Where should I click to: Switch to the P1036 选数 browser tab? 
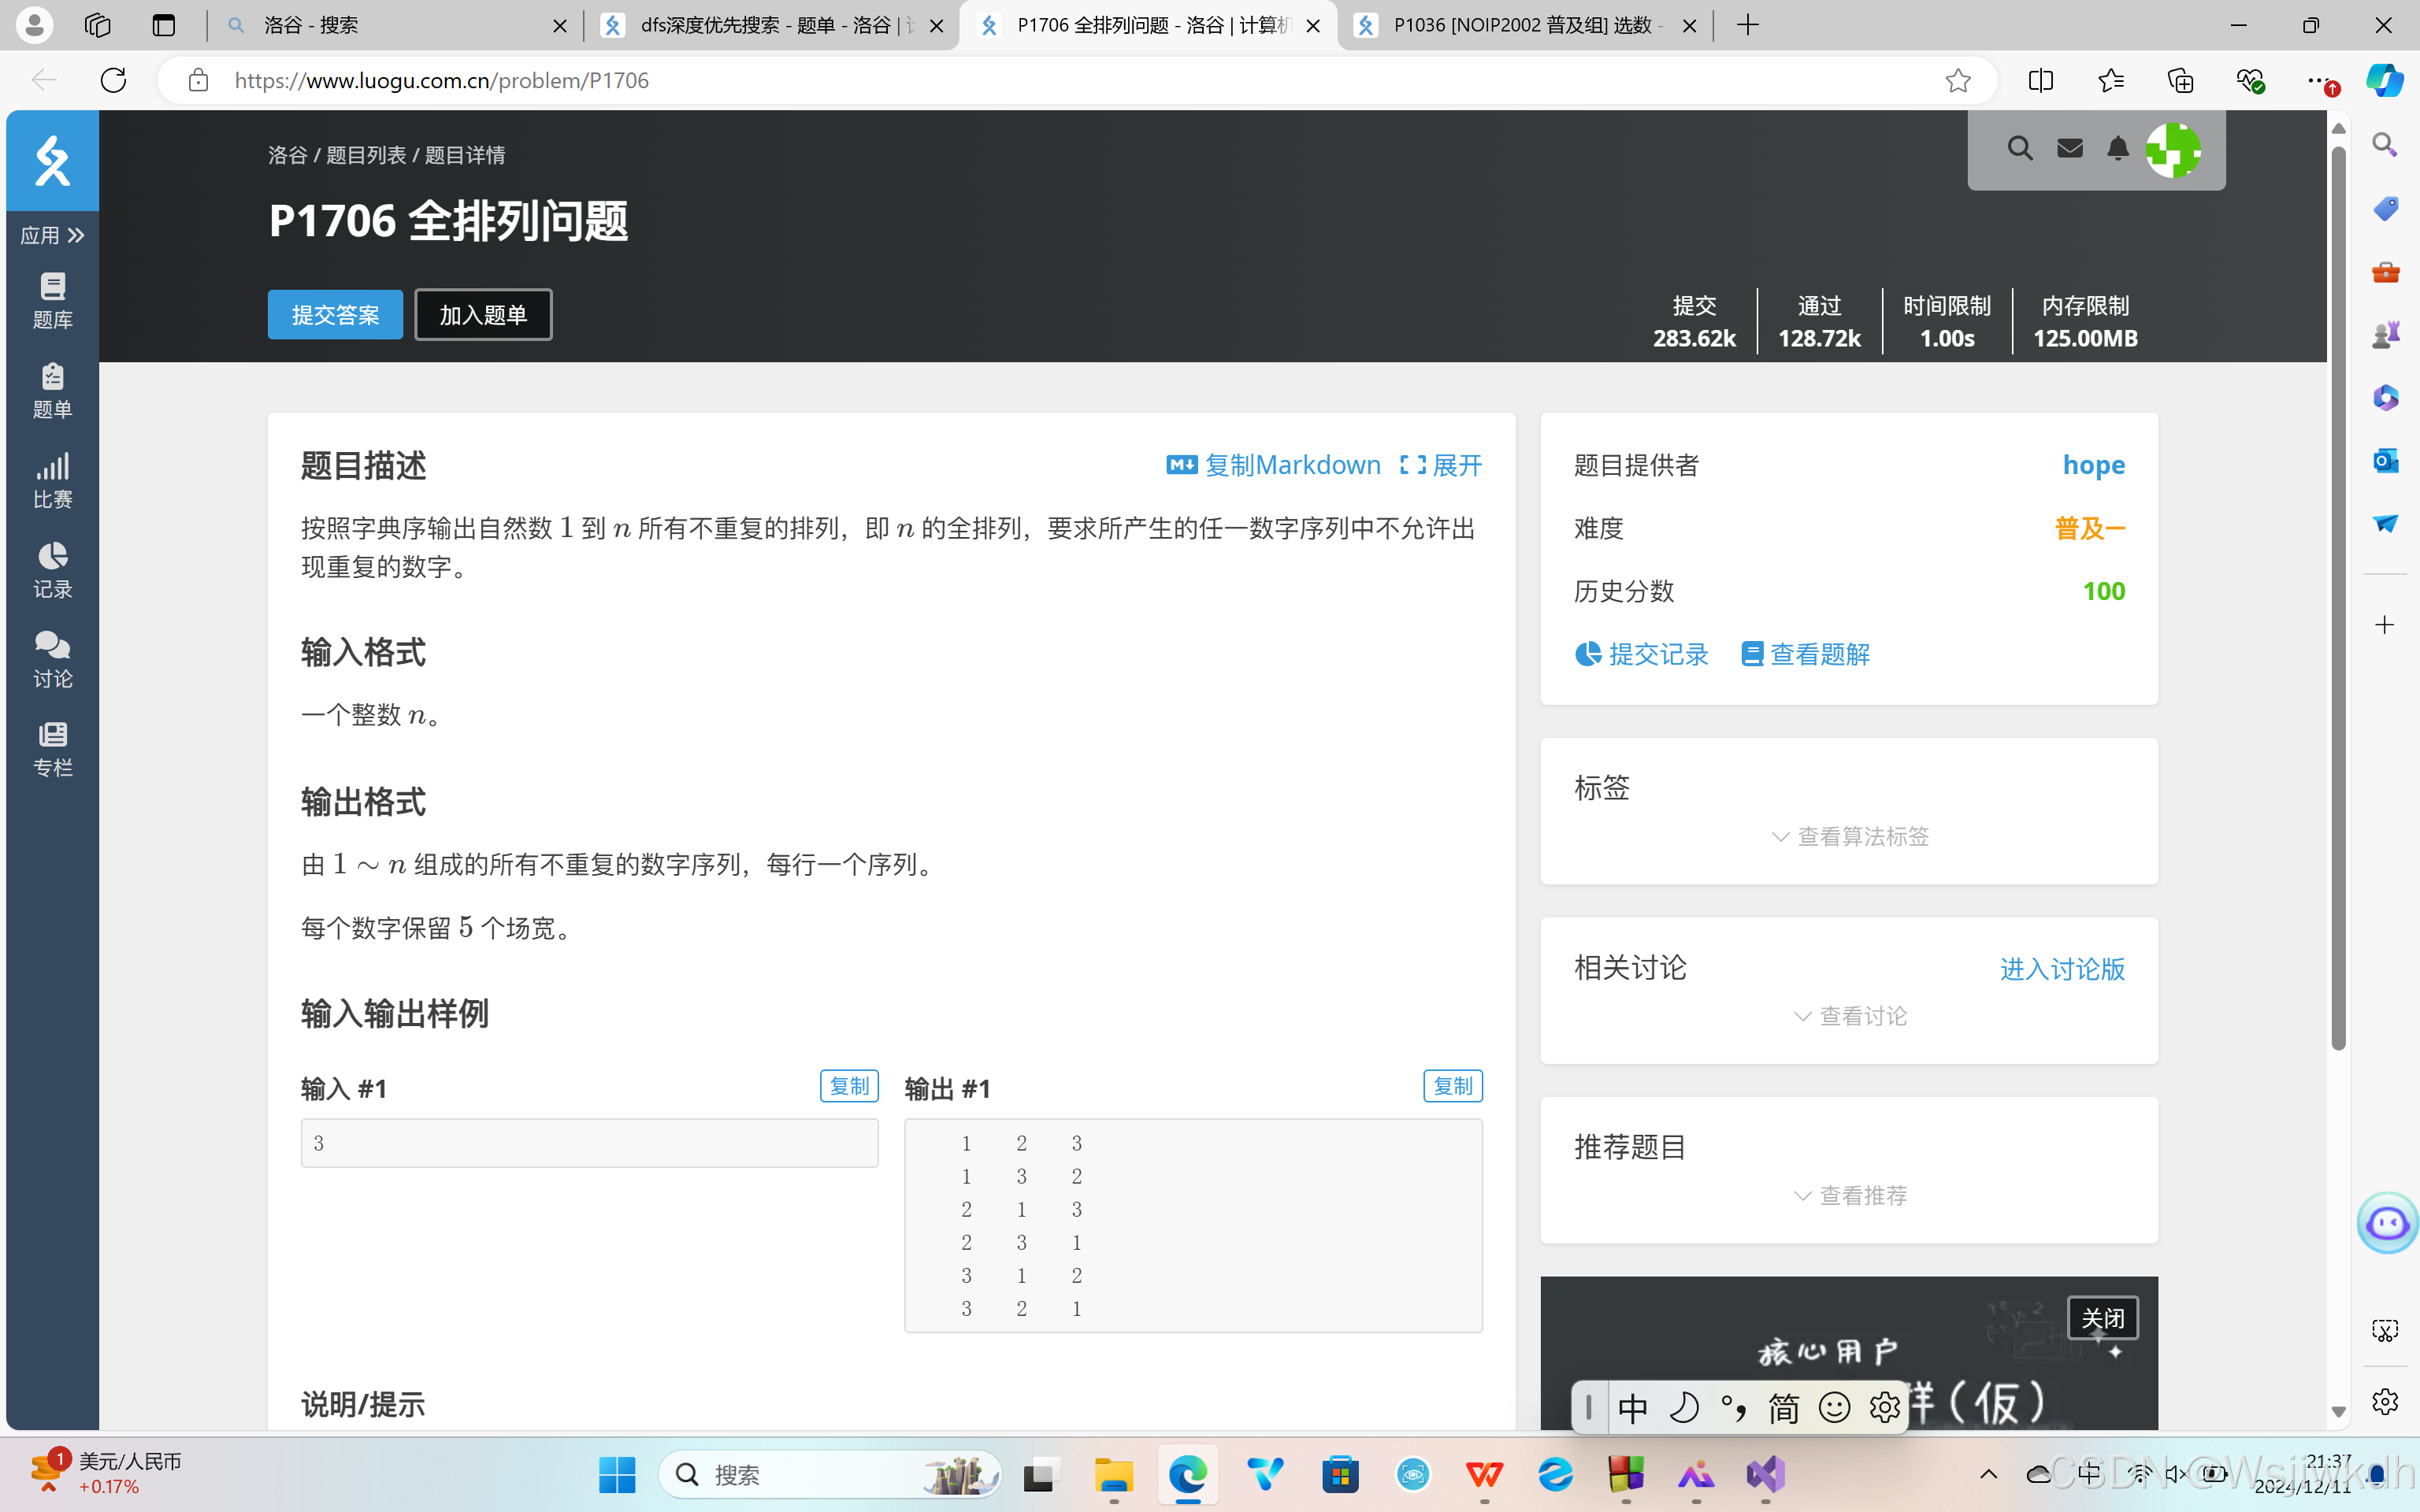1520,25
